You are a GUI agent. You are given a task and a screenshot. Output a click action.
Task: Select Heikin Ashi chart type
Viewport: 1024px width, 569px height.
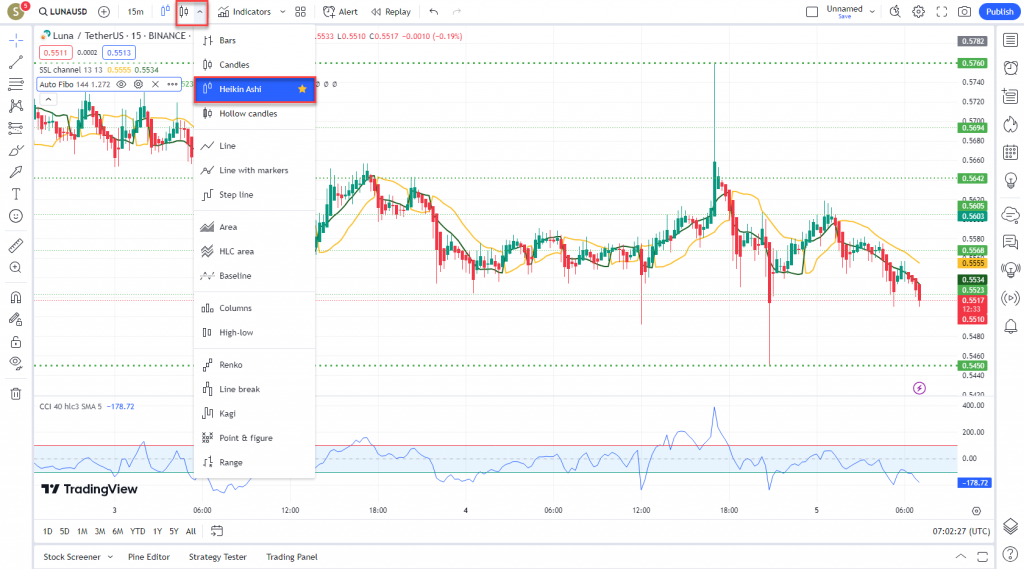255,89
